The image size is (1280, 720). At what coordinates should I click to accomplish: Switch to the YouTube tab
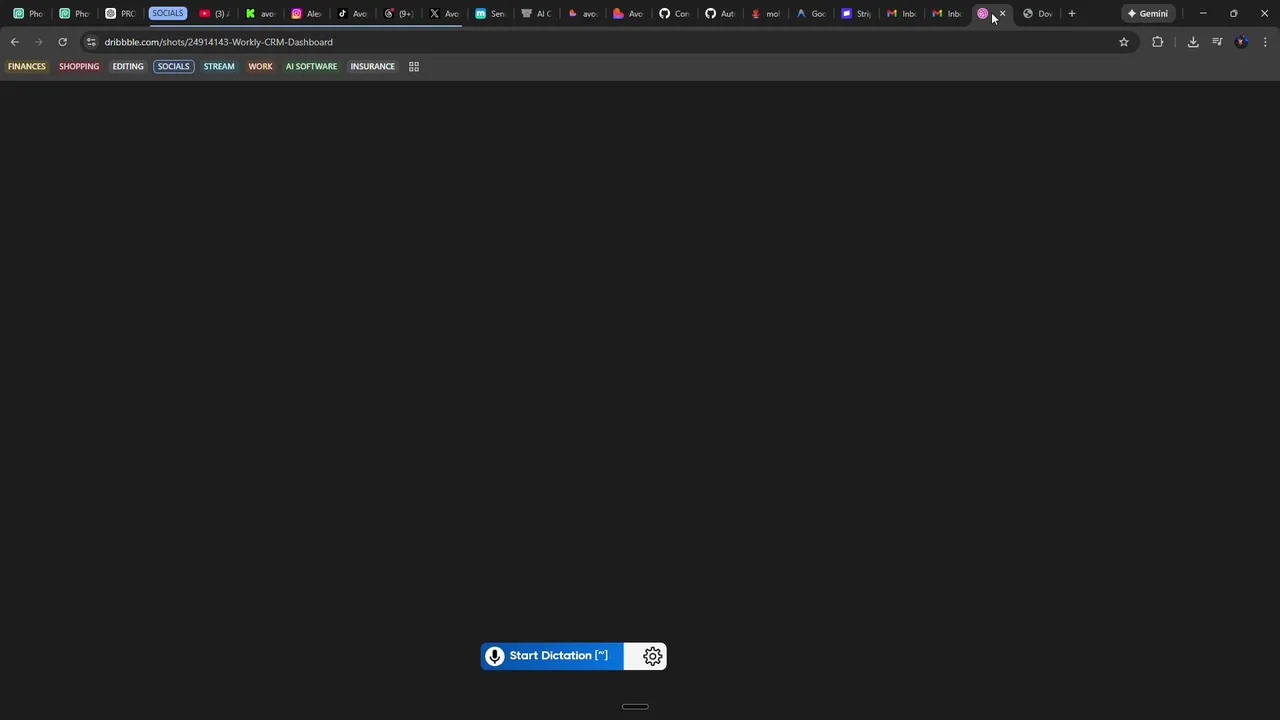coord(213,13)
